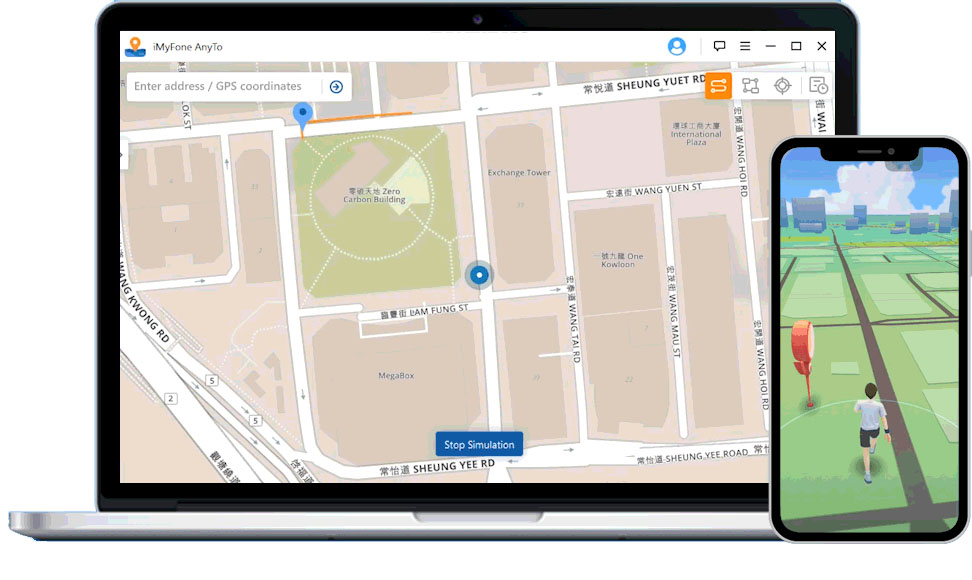Image resolution: width=972 pixels, height=580 pixels.
Task: Open the hamburger menu in title bar
Action: (745, 46)
